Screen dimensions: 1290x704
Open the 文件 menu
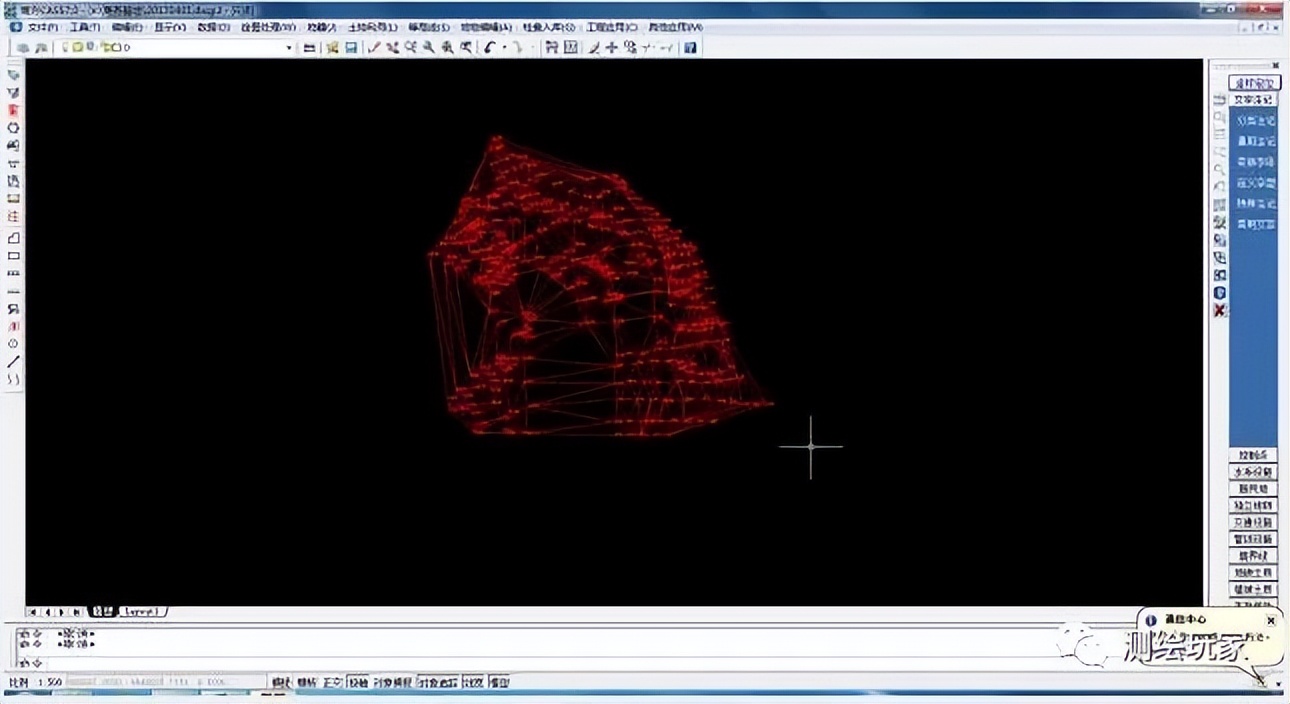click(x=39, y=27)
